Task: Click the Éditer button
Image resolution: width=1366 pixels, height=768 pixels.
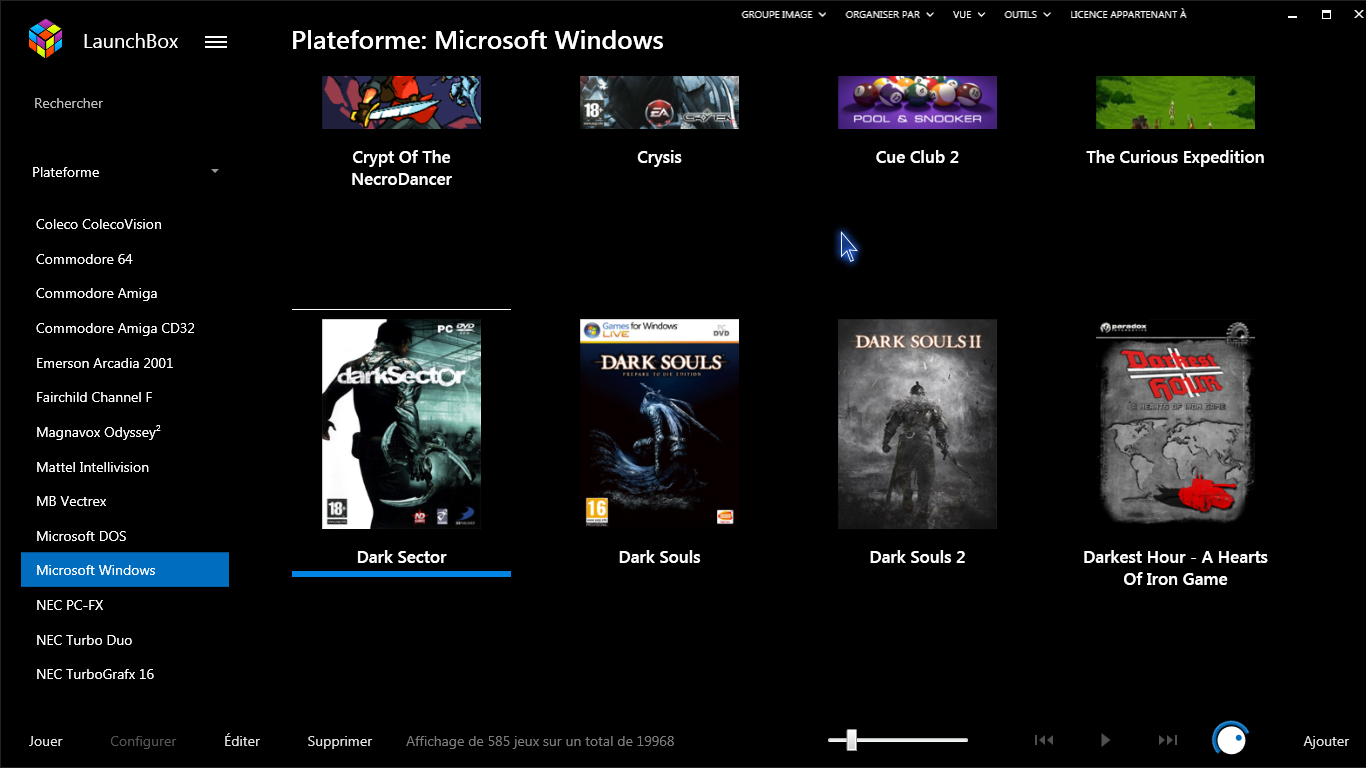Action: 242,741
